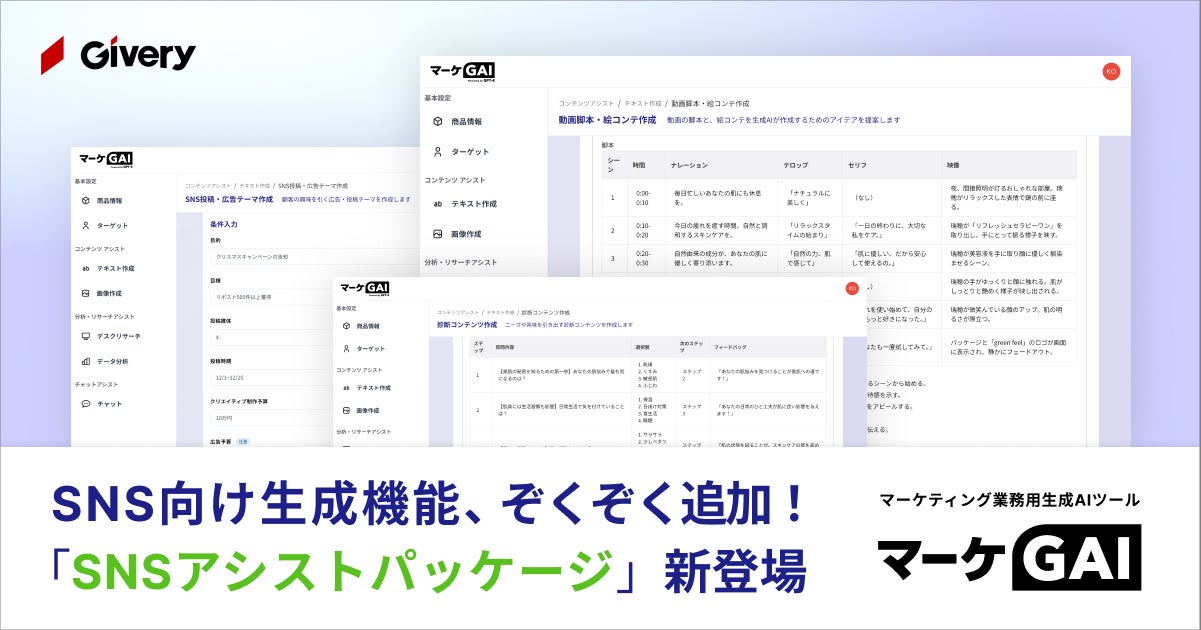
Task: Click 商品情報 cube icon in 動画脚本 window
Action: (x=438, y=122)
